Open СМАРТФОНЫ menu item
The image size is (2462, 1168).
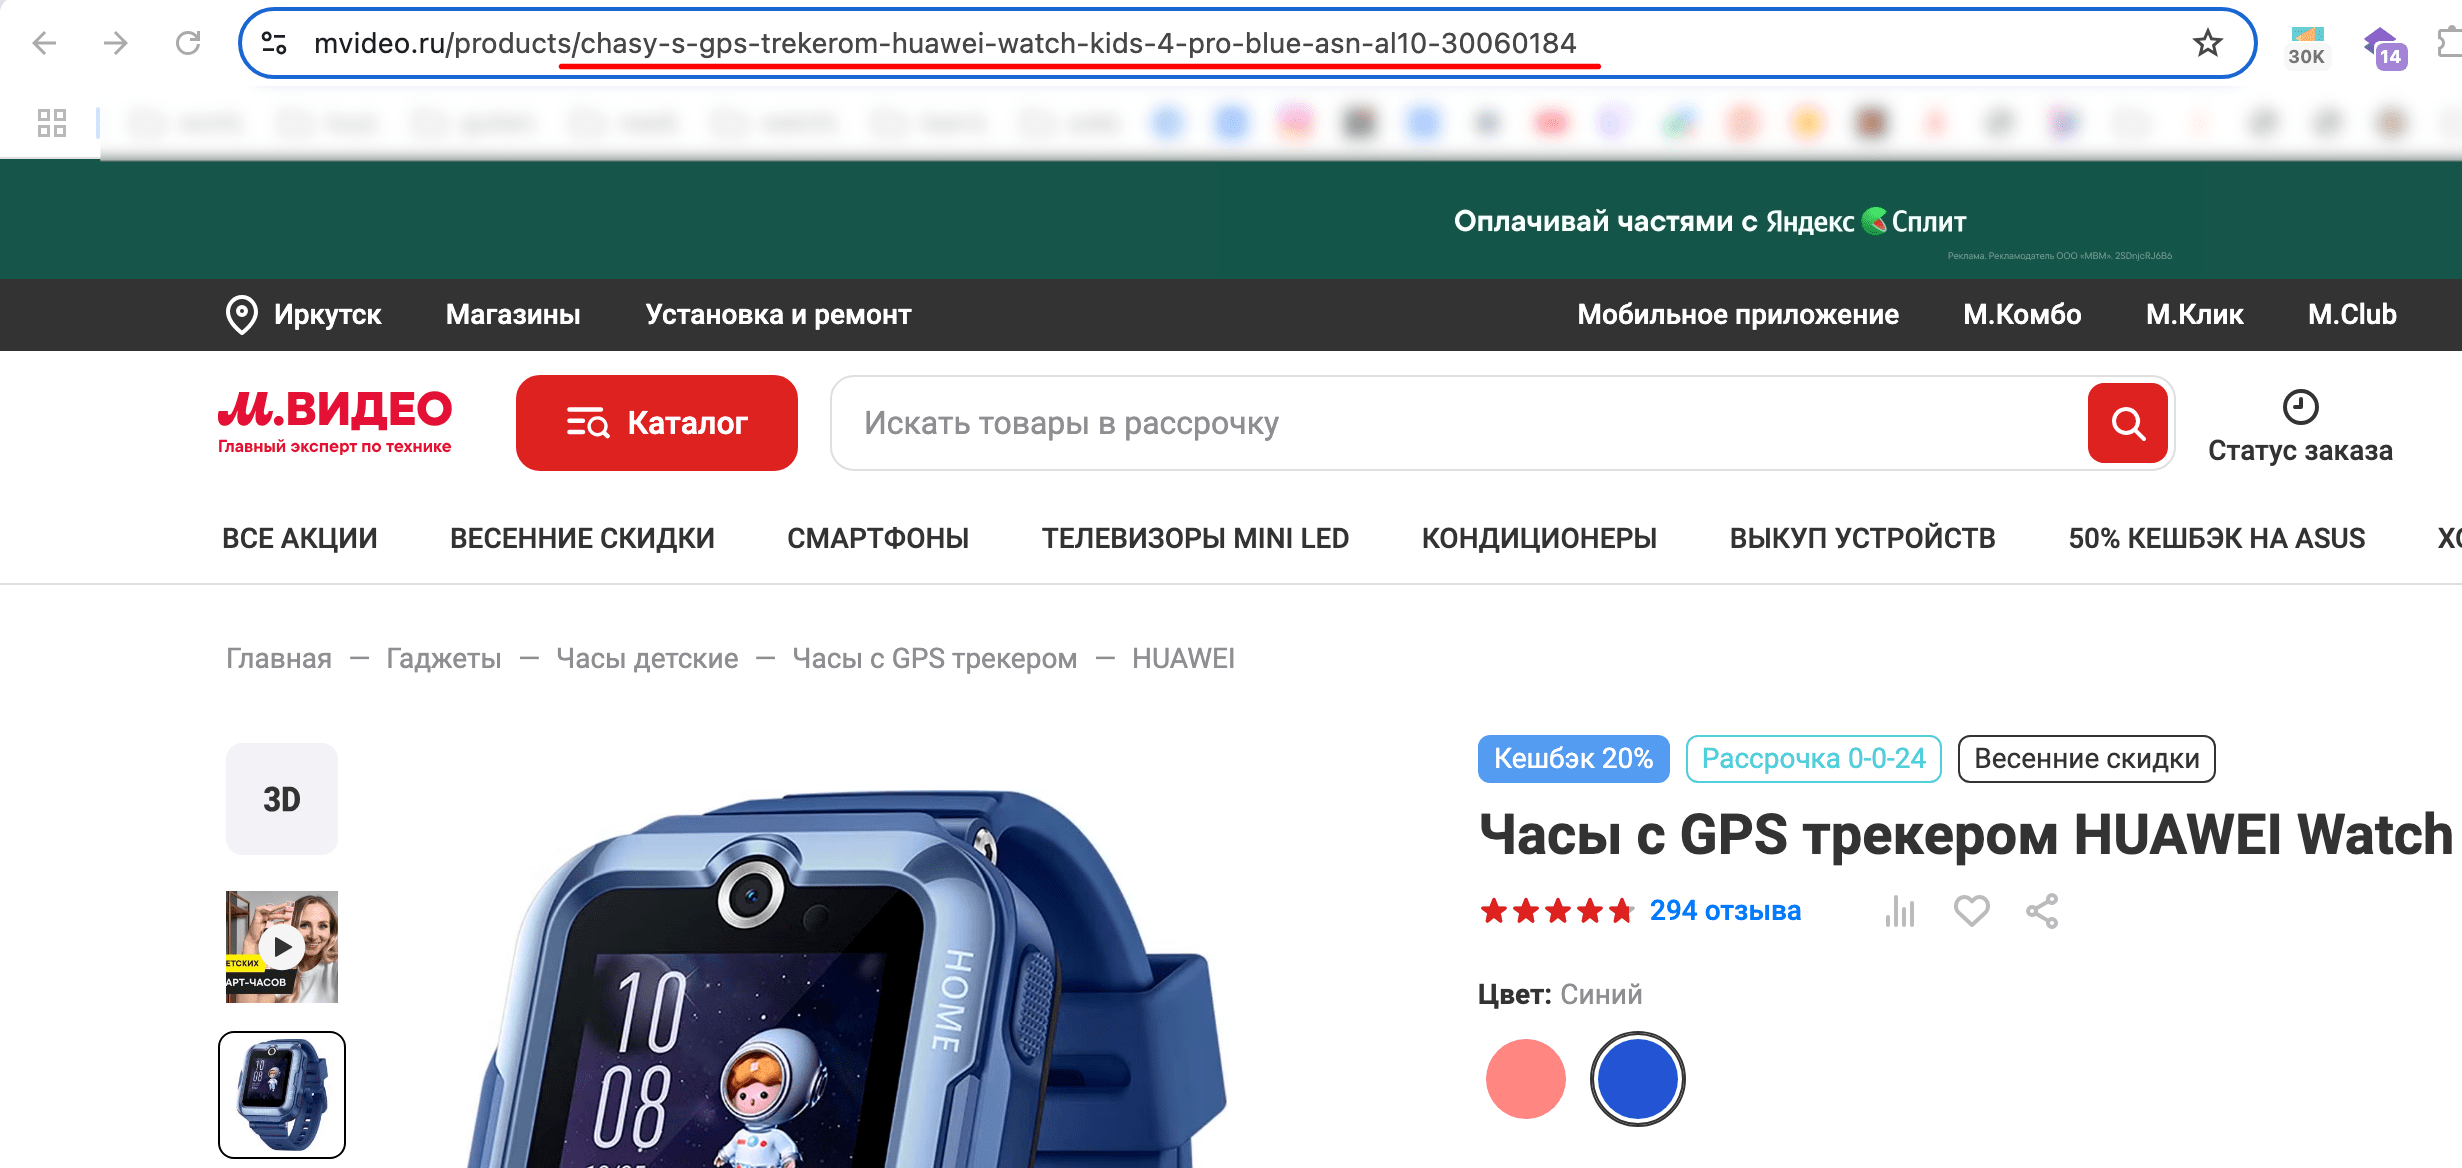(x=878, y=538)
